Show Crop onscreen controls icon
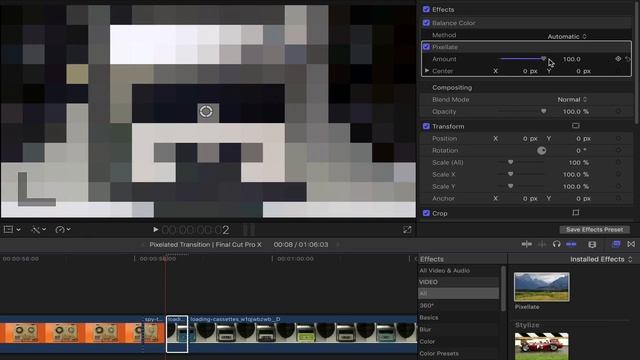 click(x=576, y=213)
